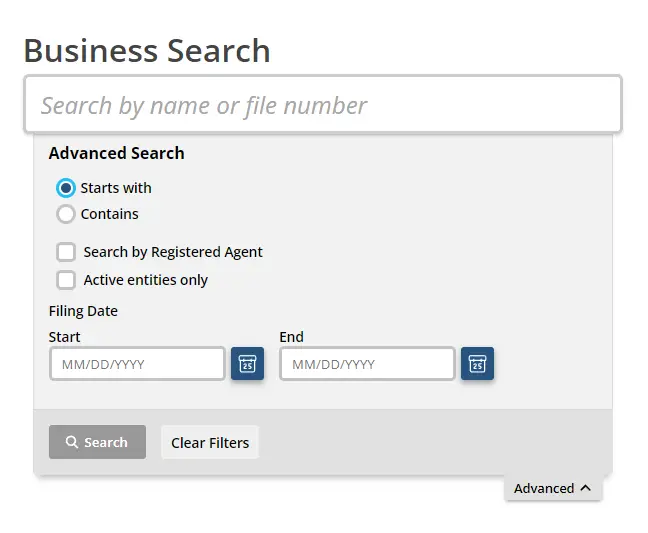648x533 pixels.
Task: Open the End date calendar picker
Action: pos(477,364)
